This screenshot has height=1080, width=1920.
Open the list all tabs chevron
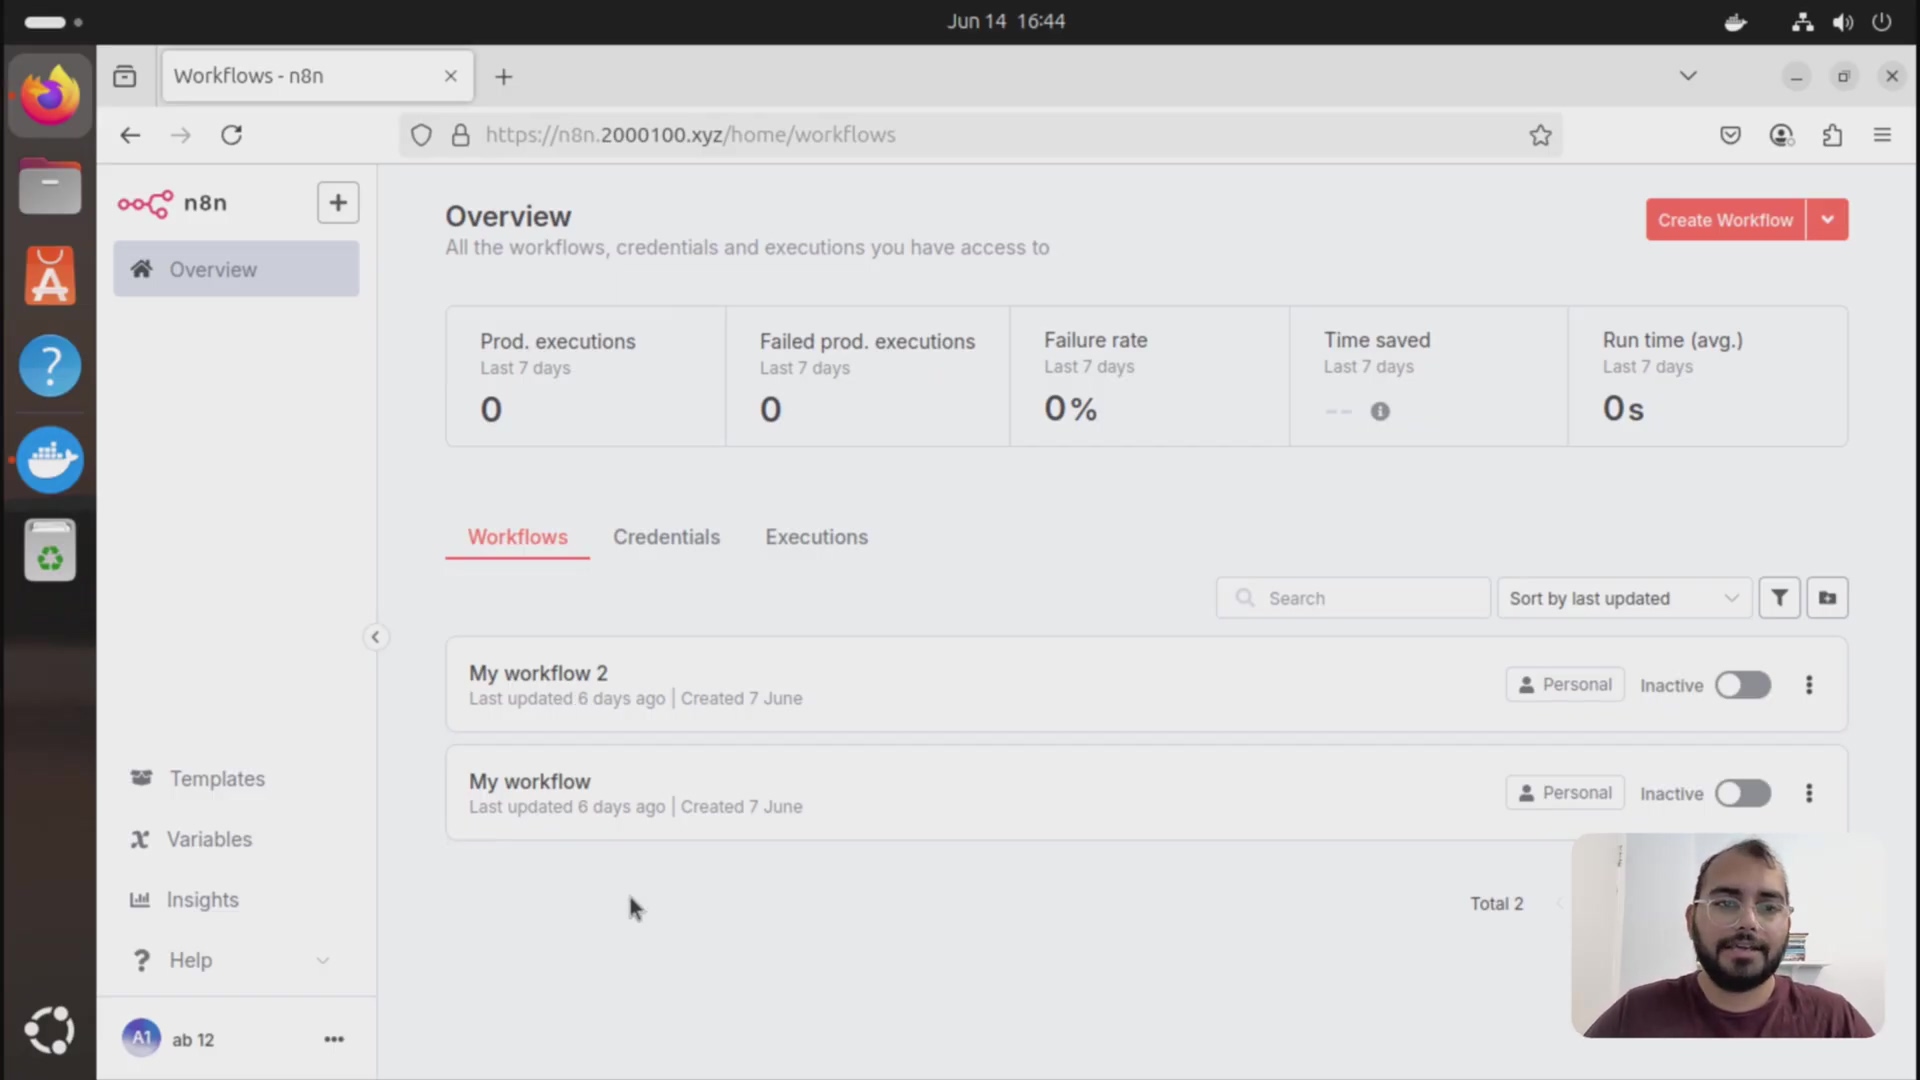1688,76
